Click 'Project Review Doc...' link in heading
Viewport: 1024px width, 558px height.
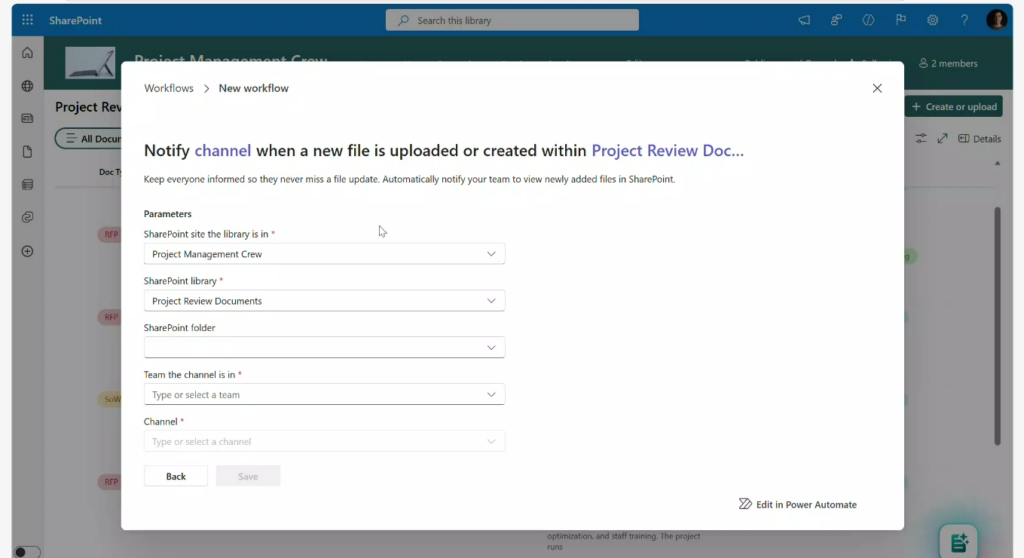pyautogui.click(x=667, y=150)
